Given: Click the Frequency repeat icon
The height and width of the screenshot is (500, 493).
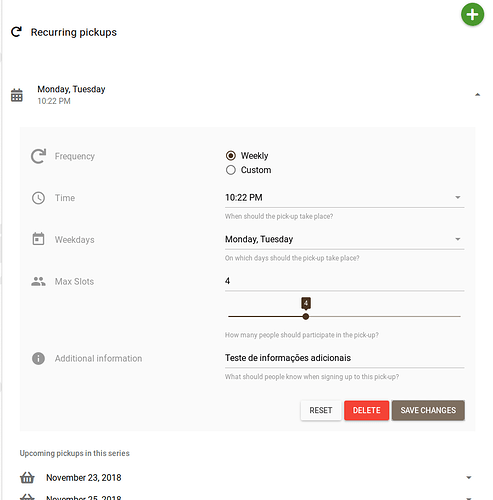Looking at the screenshot, I should (x=38, y=156).
